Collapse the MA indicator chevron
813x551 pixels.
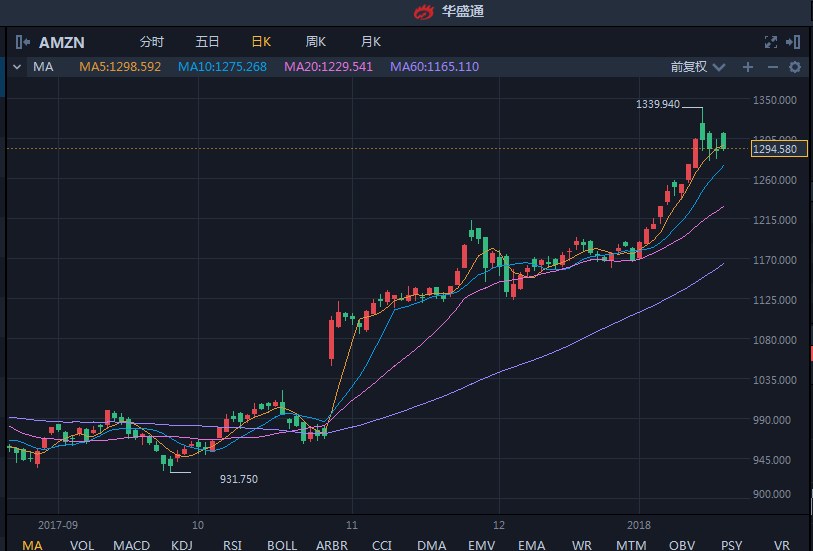pyautogui.click(x=17, y=67)
